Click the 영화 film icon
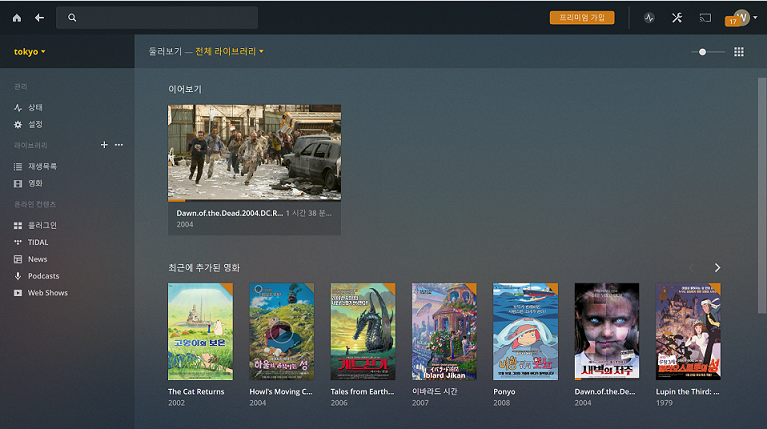 click(18, 183)
